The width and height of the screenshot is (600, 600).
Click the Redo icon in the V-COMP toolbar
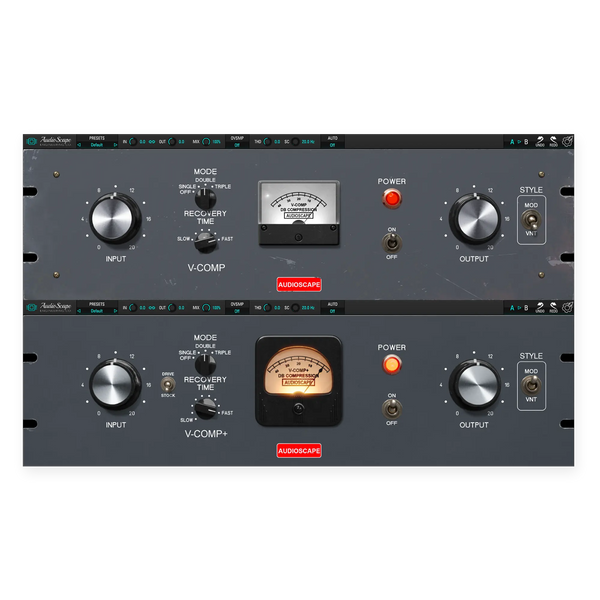[x=553, y=141]
